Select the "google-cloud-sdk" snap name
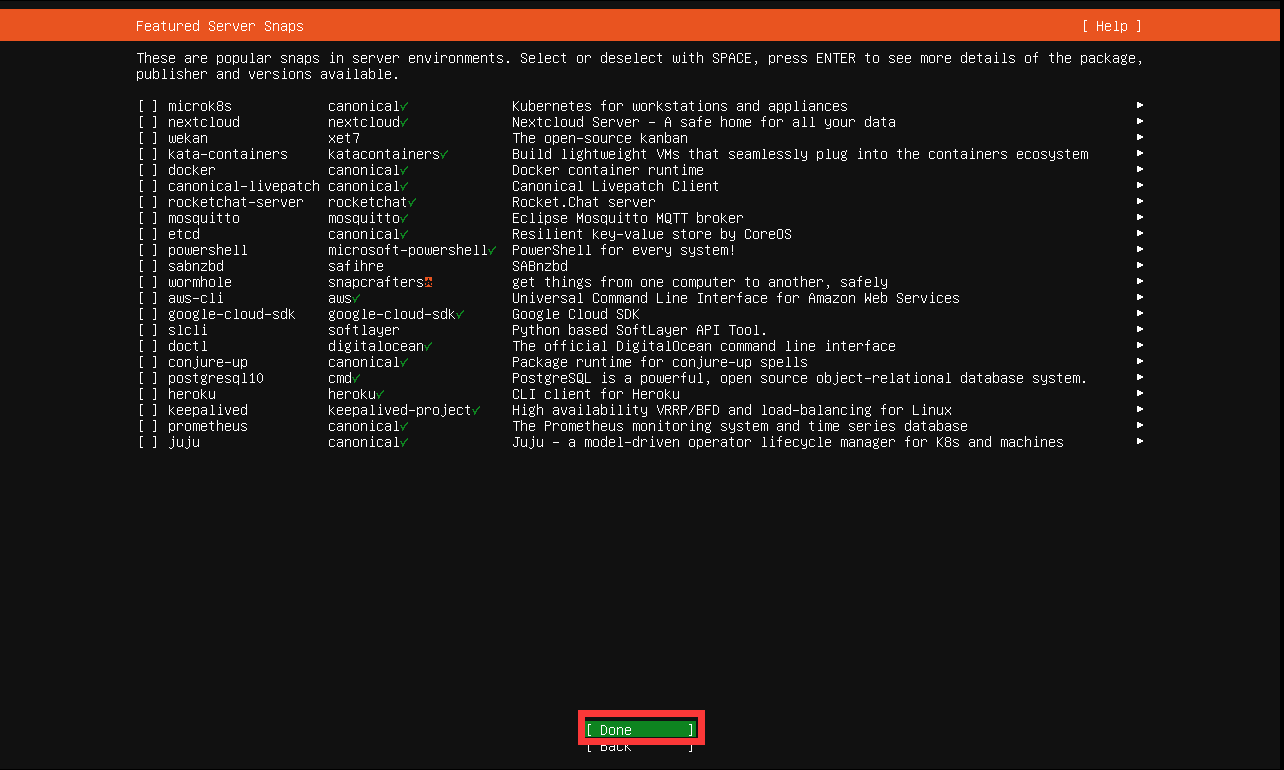 232,314
